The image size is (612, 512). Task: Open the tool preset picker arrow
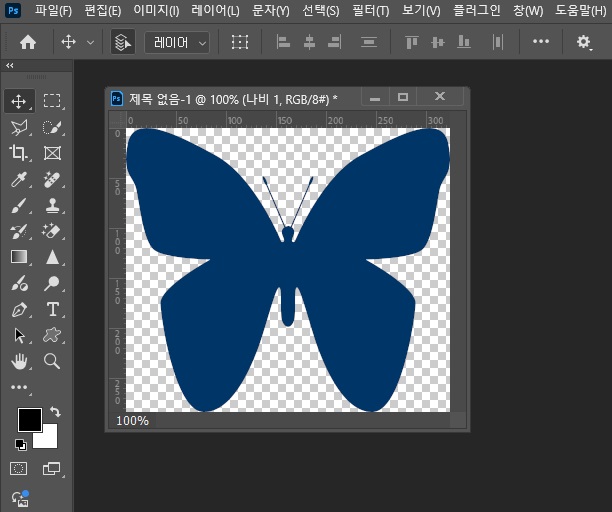pyautogui.click(x=90, y=42)
